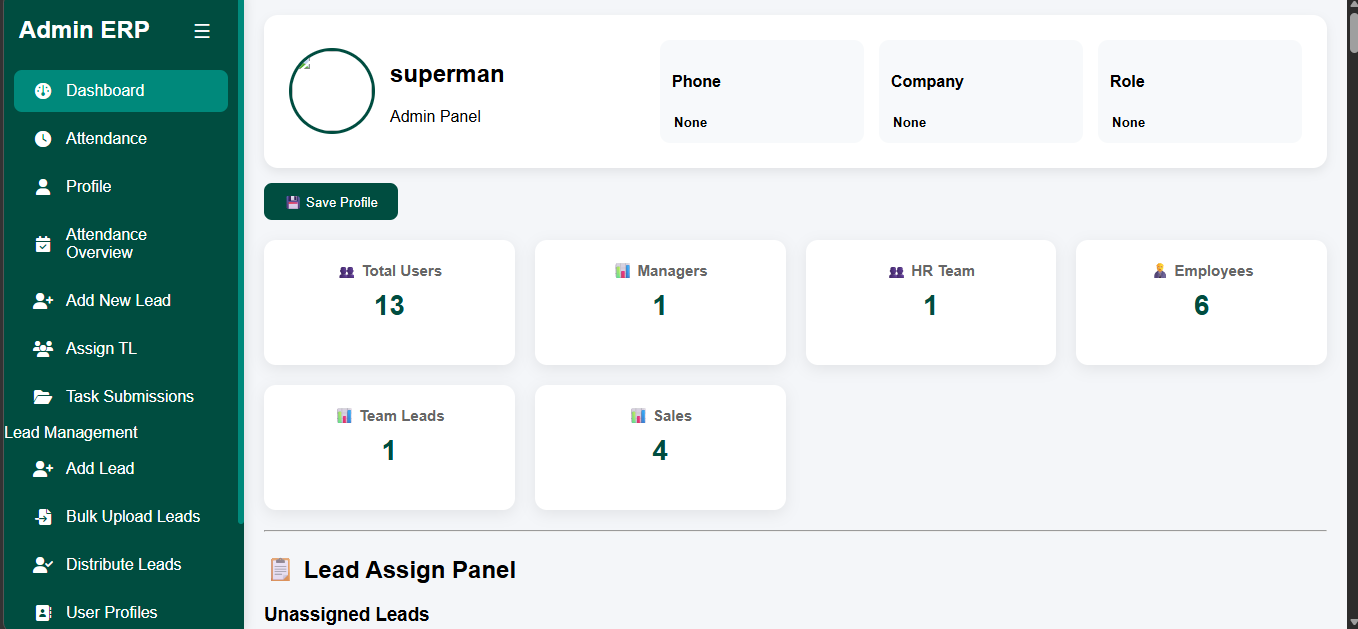Click the superman profile avatar circle
The height and width of the screenshot is (629, 1358).
332,91
